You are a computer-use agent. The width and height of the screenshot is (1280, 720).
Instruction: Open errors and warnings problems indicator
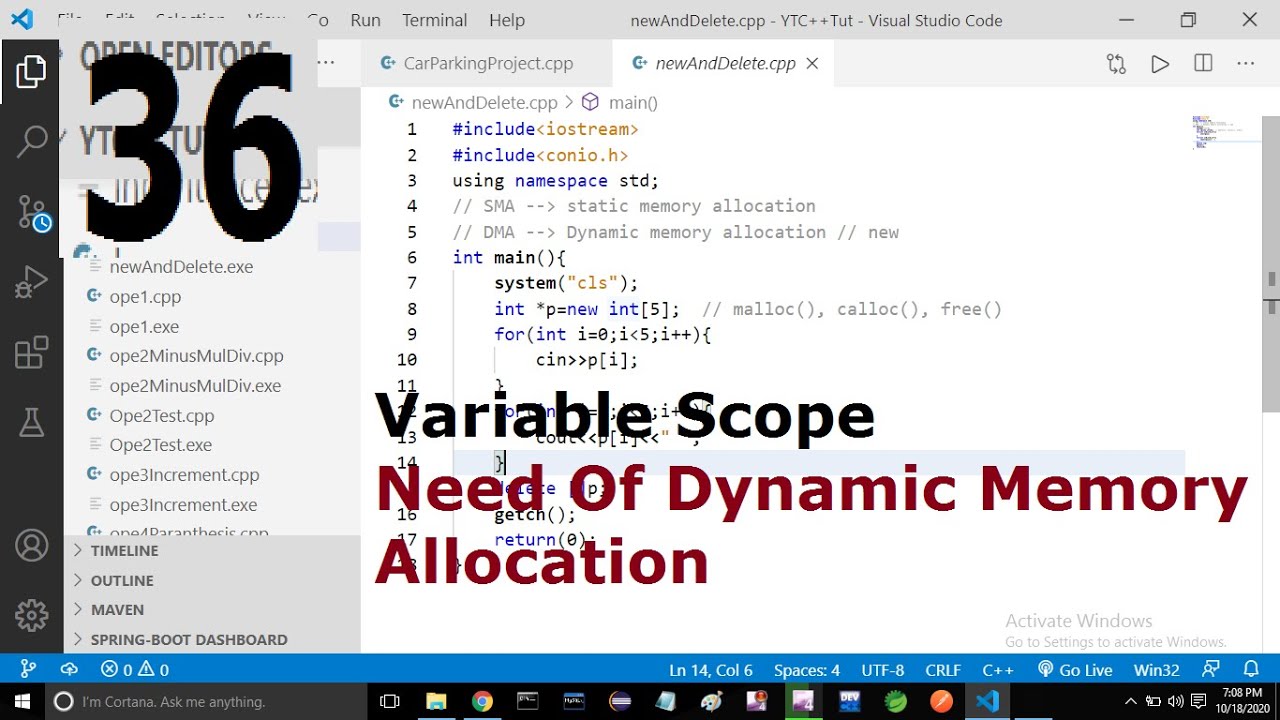[135, 669]
